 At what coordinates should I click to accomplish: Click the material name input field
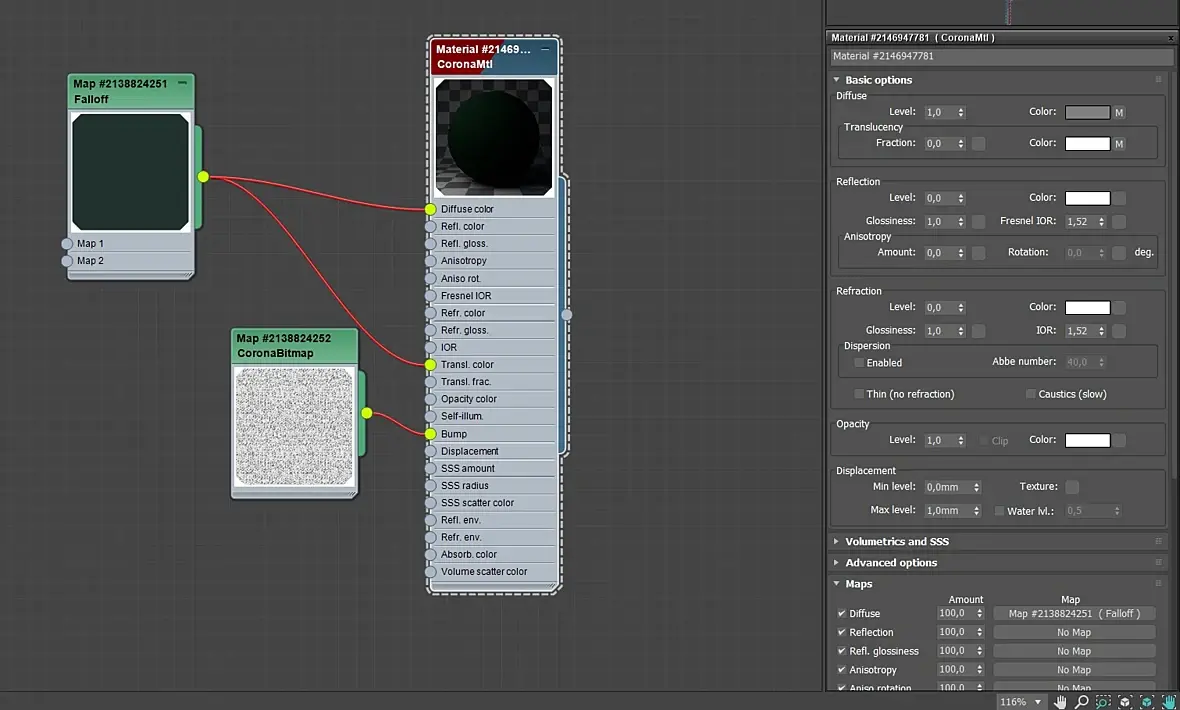998,57
